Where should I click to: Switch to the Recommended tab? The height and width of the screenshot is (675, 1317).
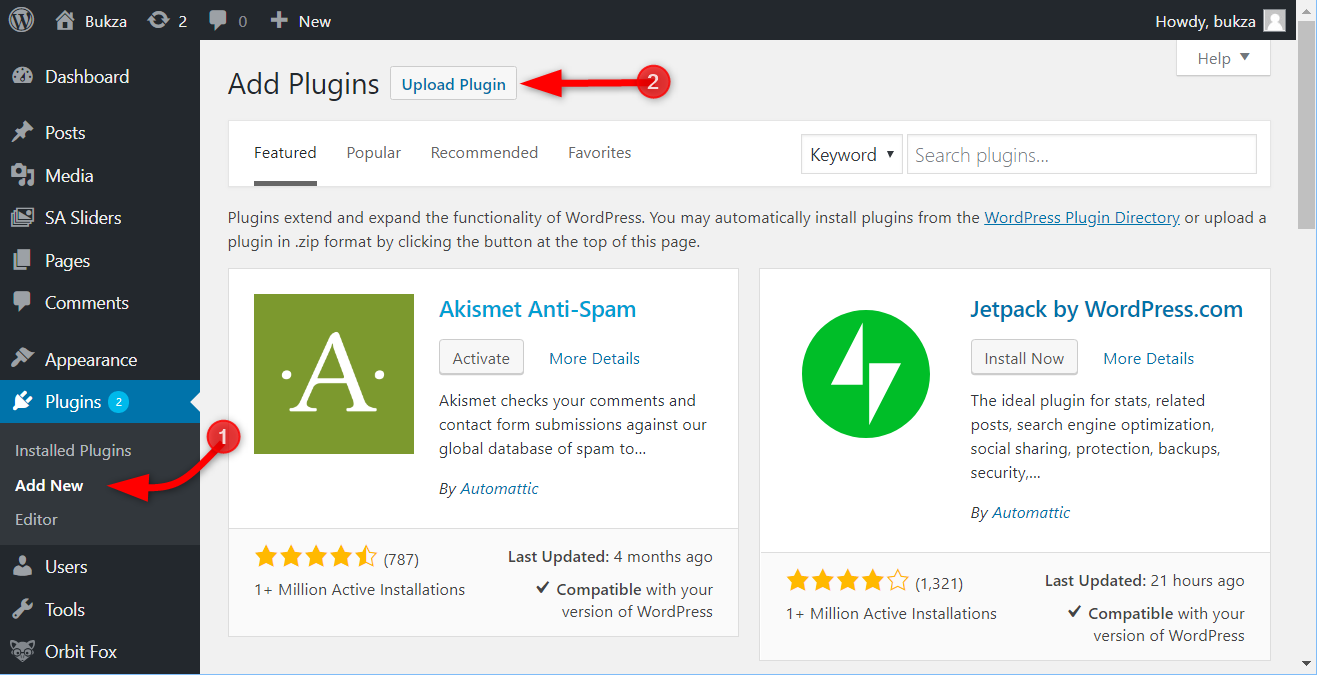[x=484, y=153]
